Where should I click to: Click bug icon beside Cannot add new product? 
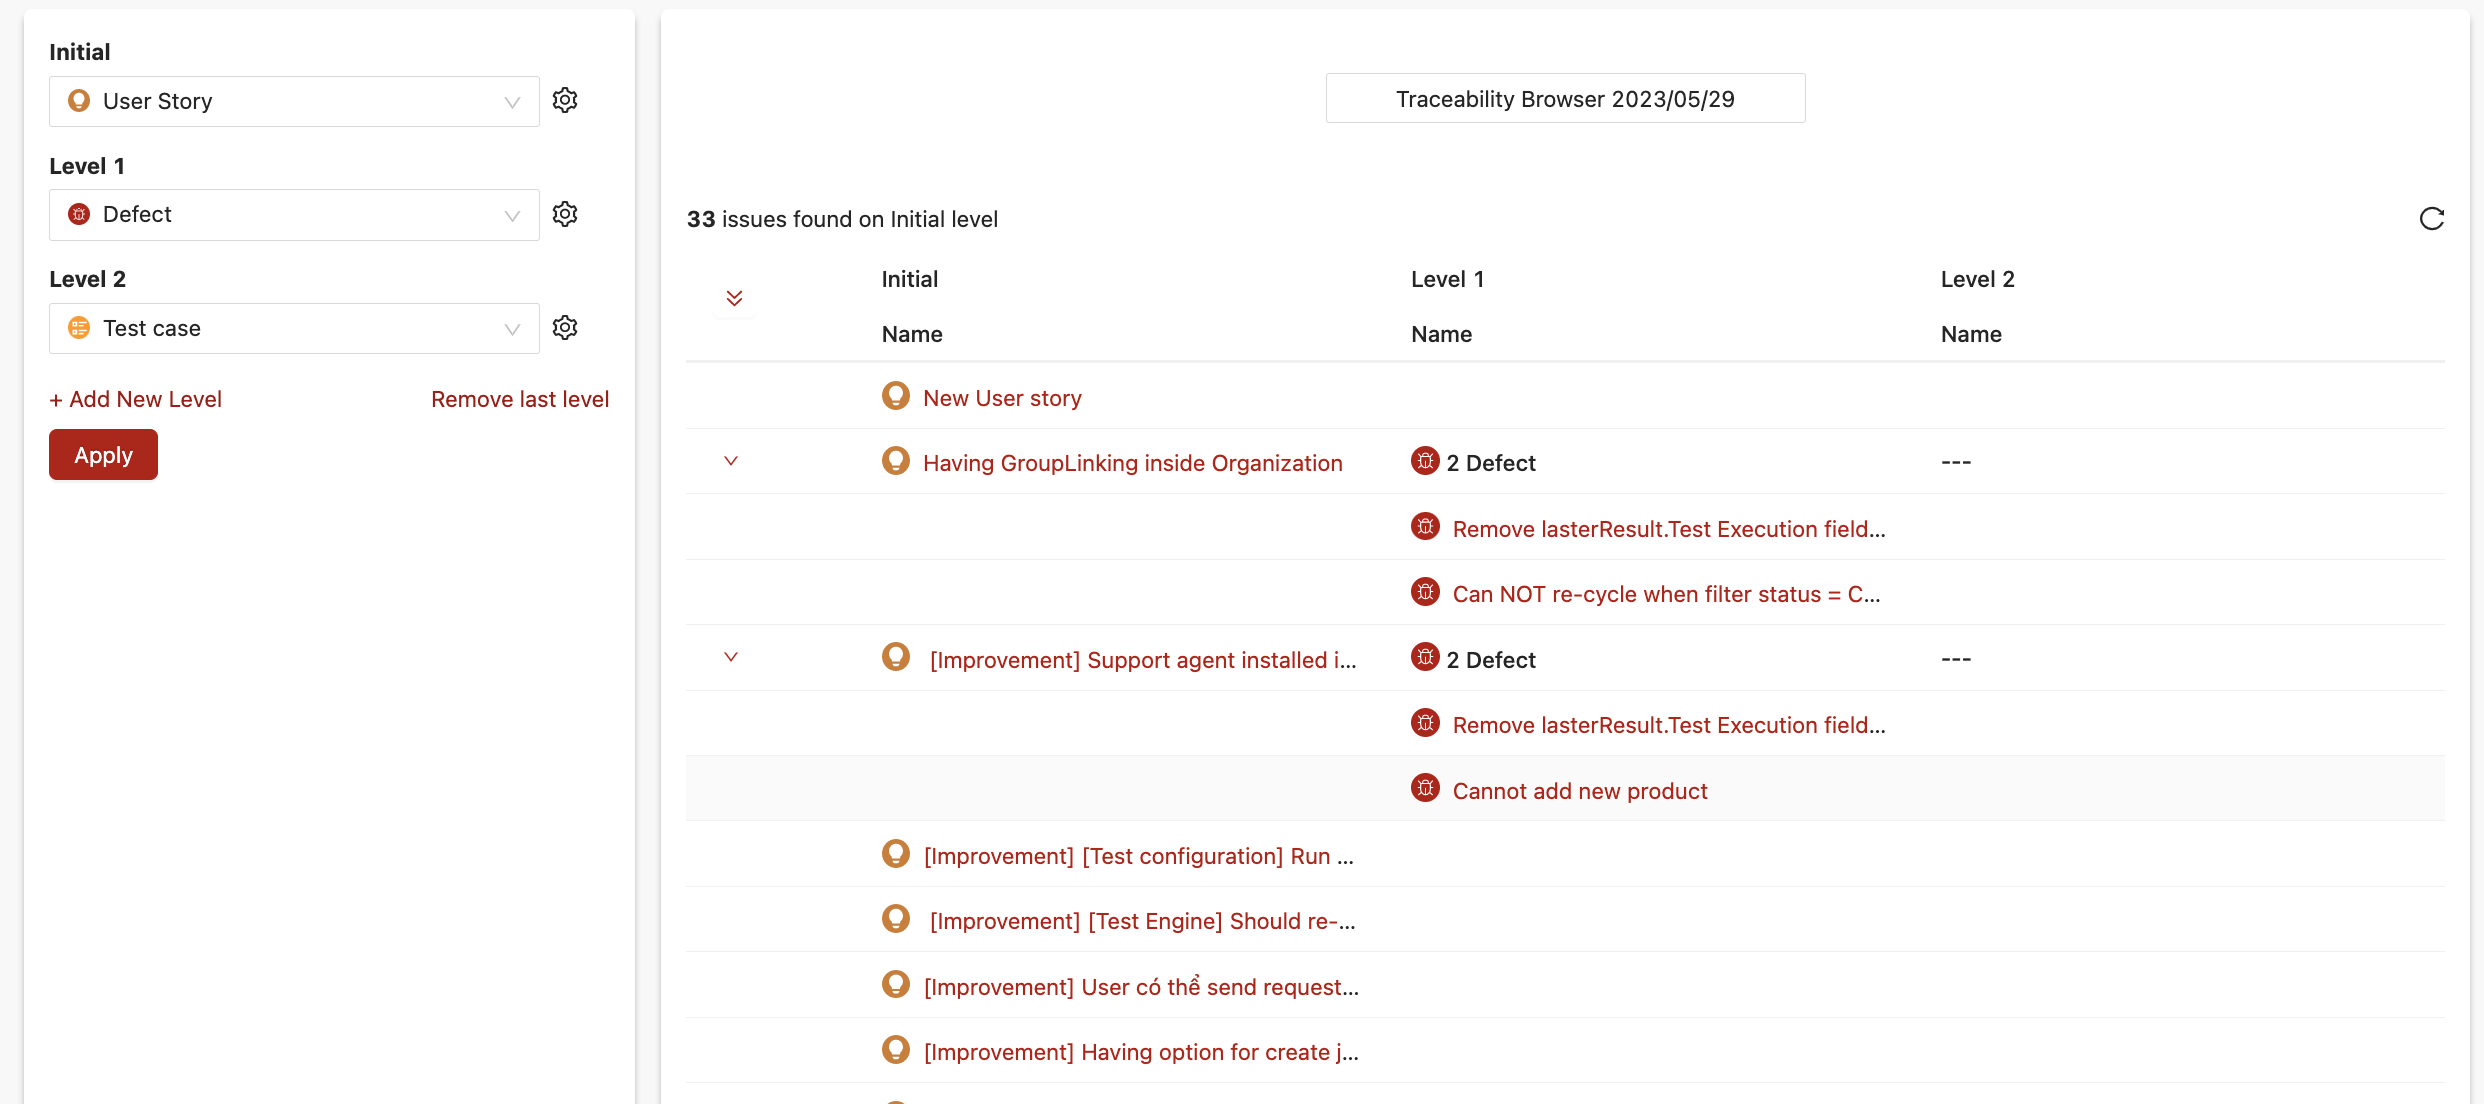tap(1425, 789)
